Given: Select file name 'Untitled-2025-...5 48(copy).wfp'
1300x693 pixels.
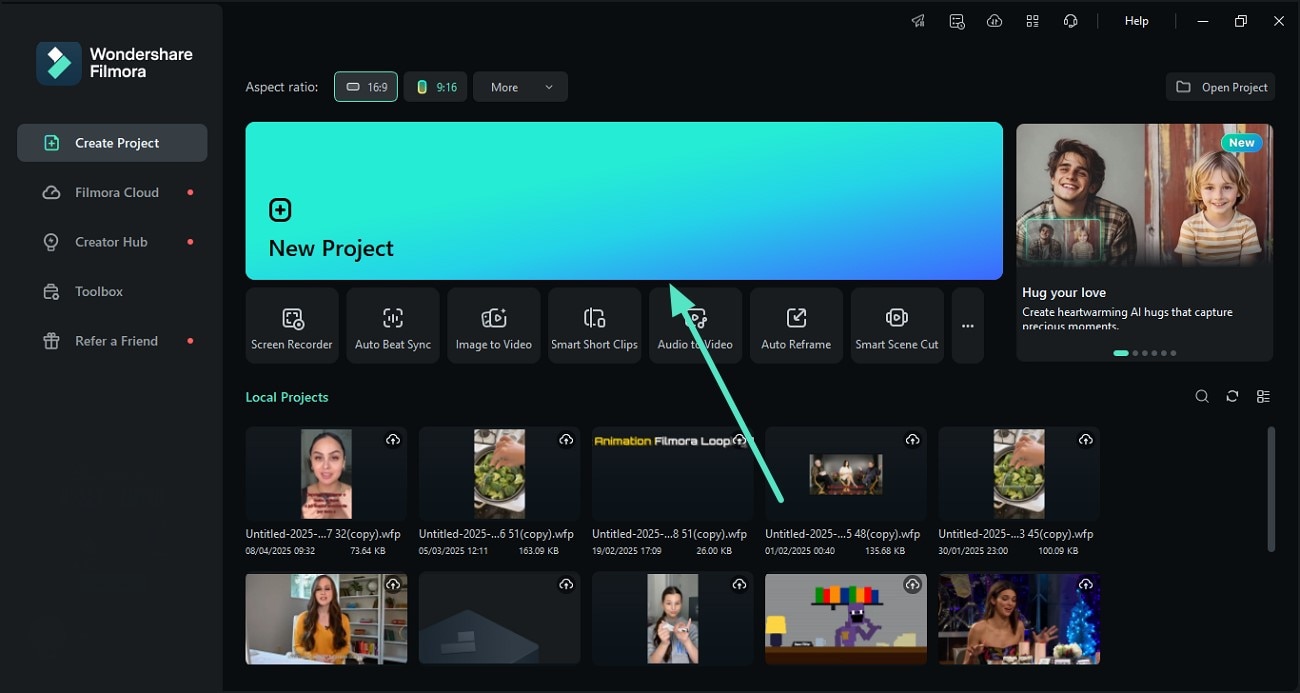Looking at the screenshot, I should pyautogui.click(x=842, y=534).
